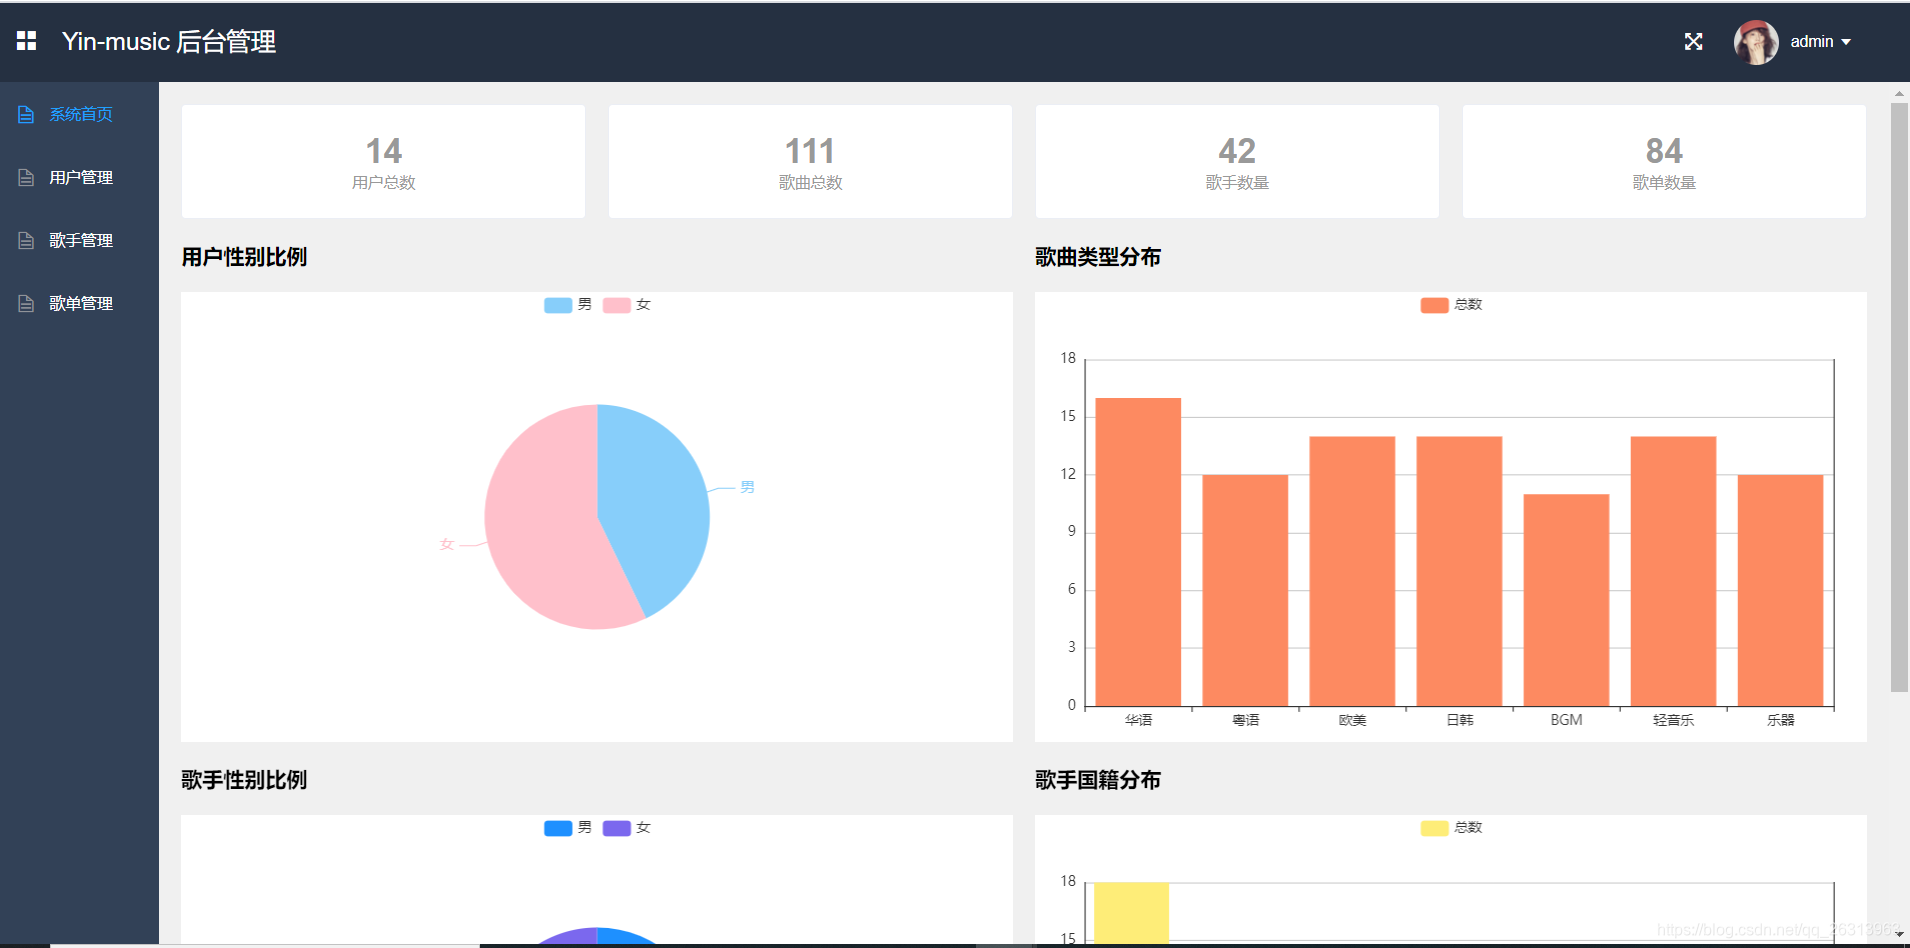Click the 粤语 bar in song type chart

pyautogui.click(x=1245, y=590)
